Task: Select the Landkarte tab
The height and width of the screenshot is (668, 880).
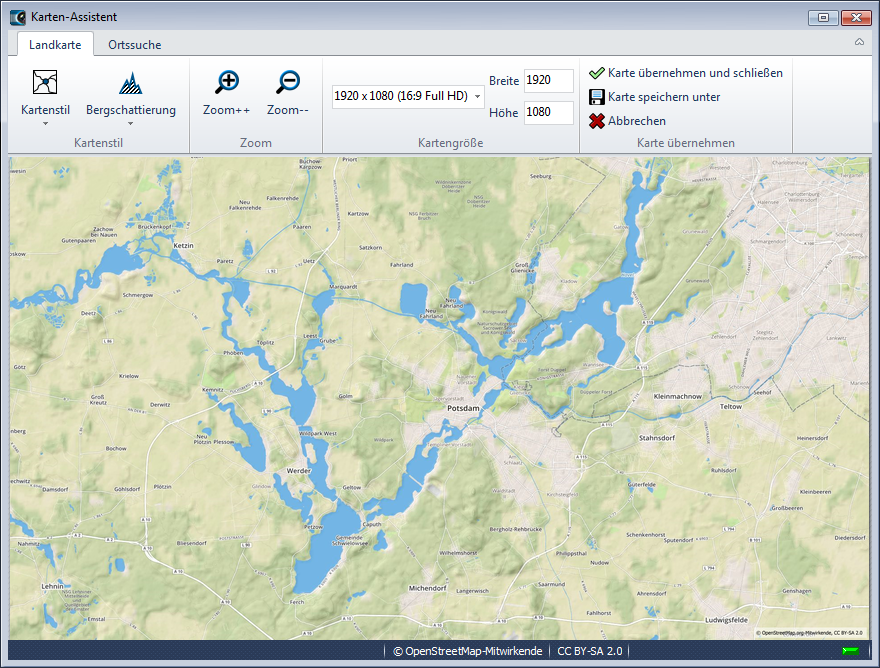Action: point(55,44)
